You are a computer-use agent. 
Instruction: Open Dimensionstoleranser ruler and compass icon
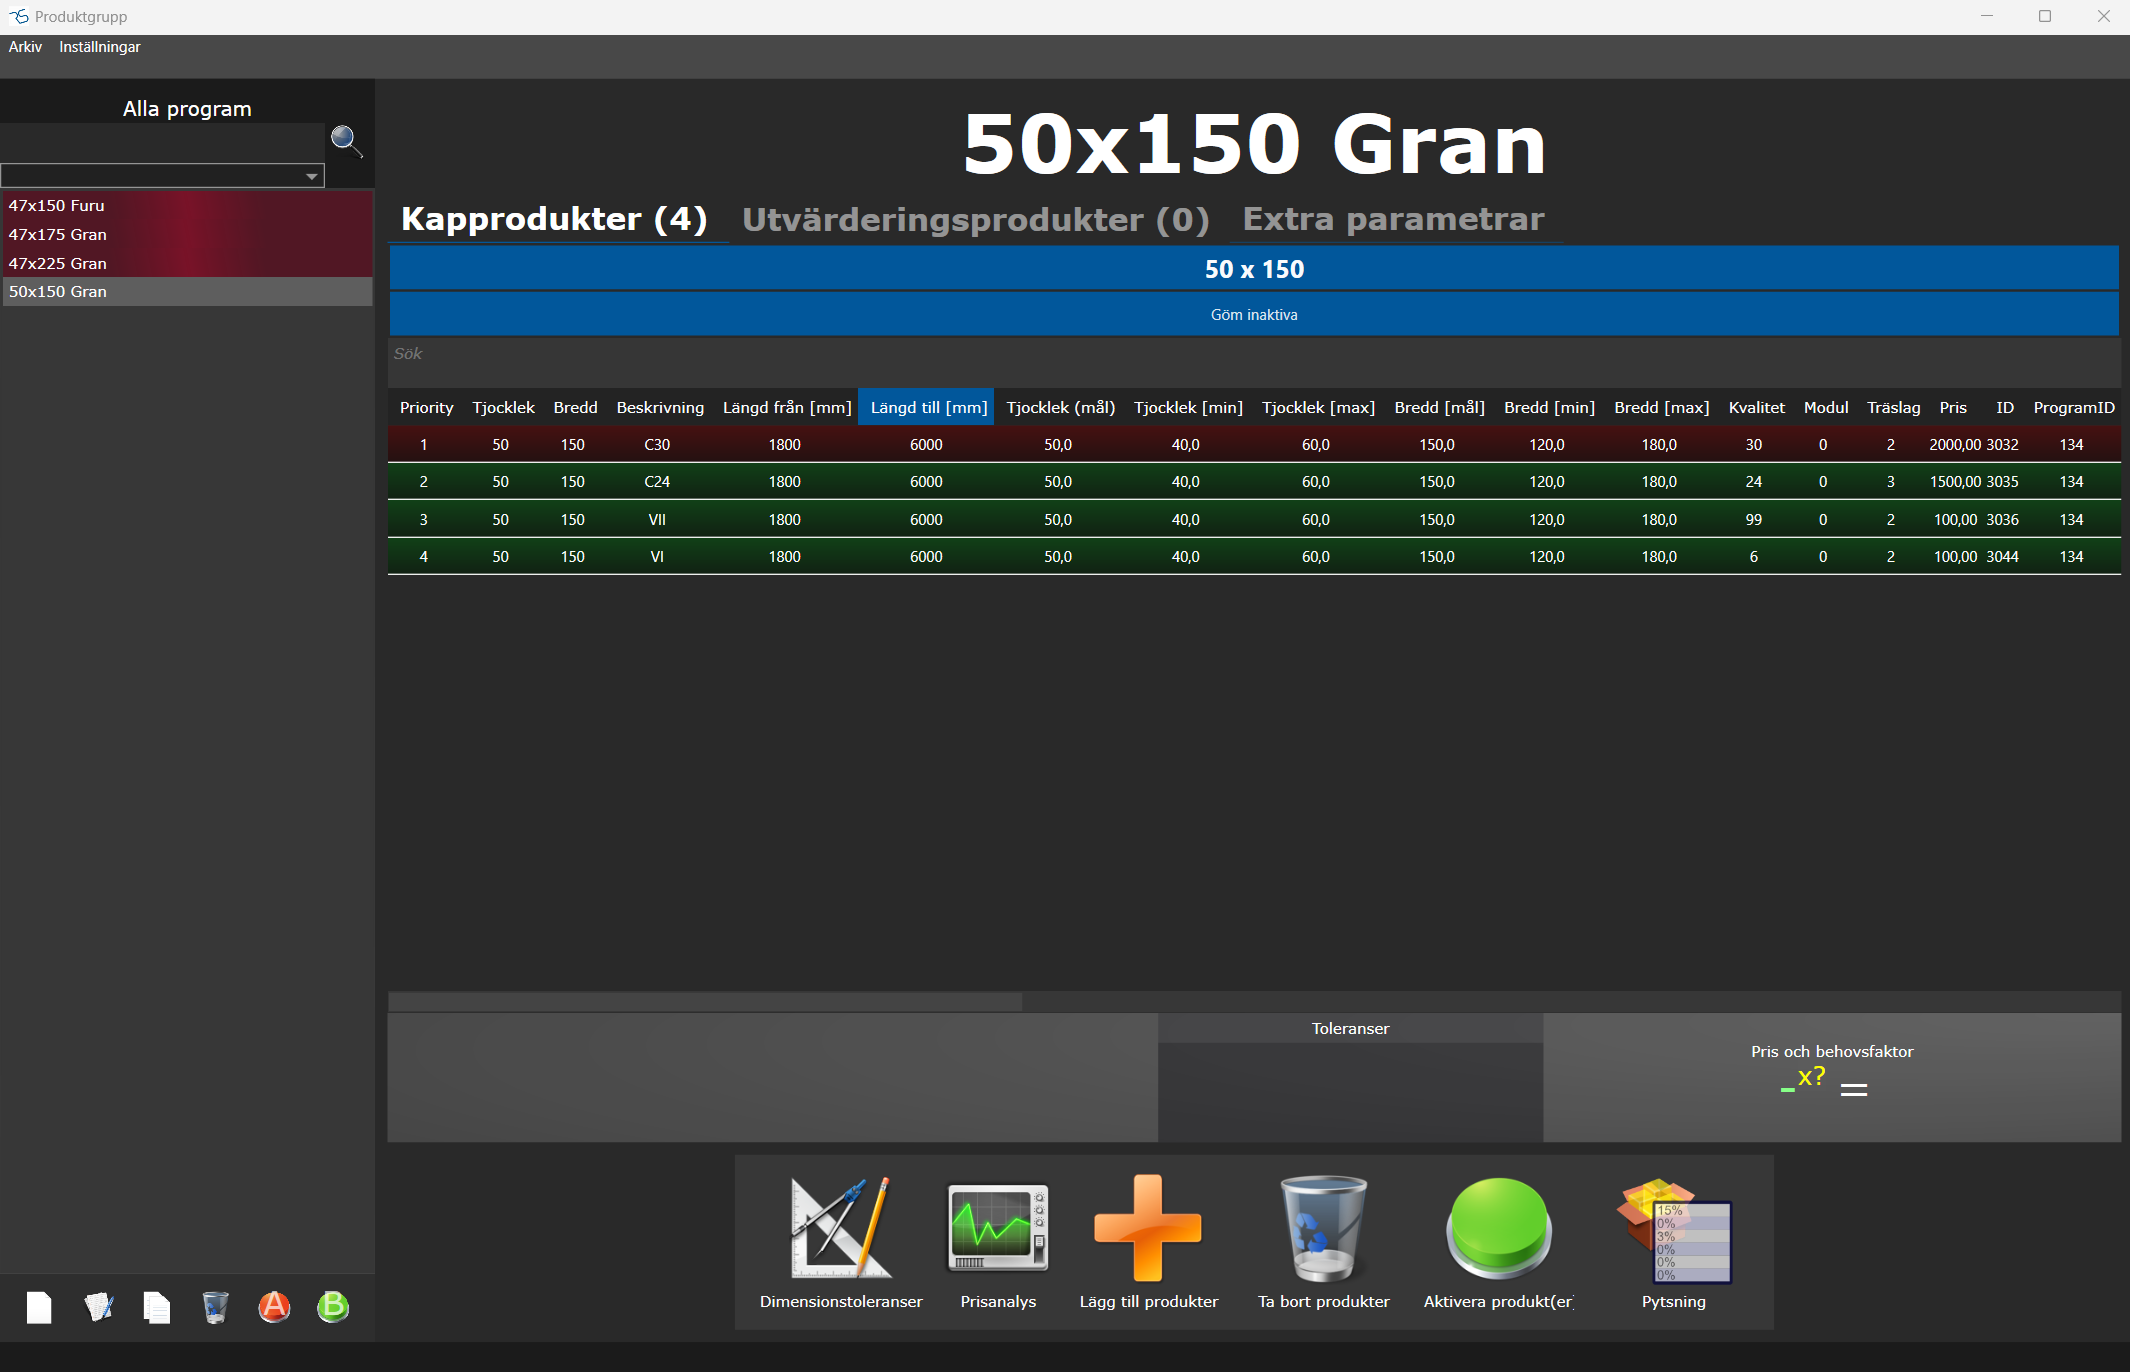840,1229
